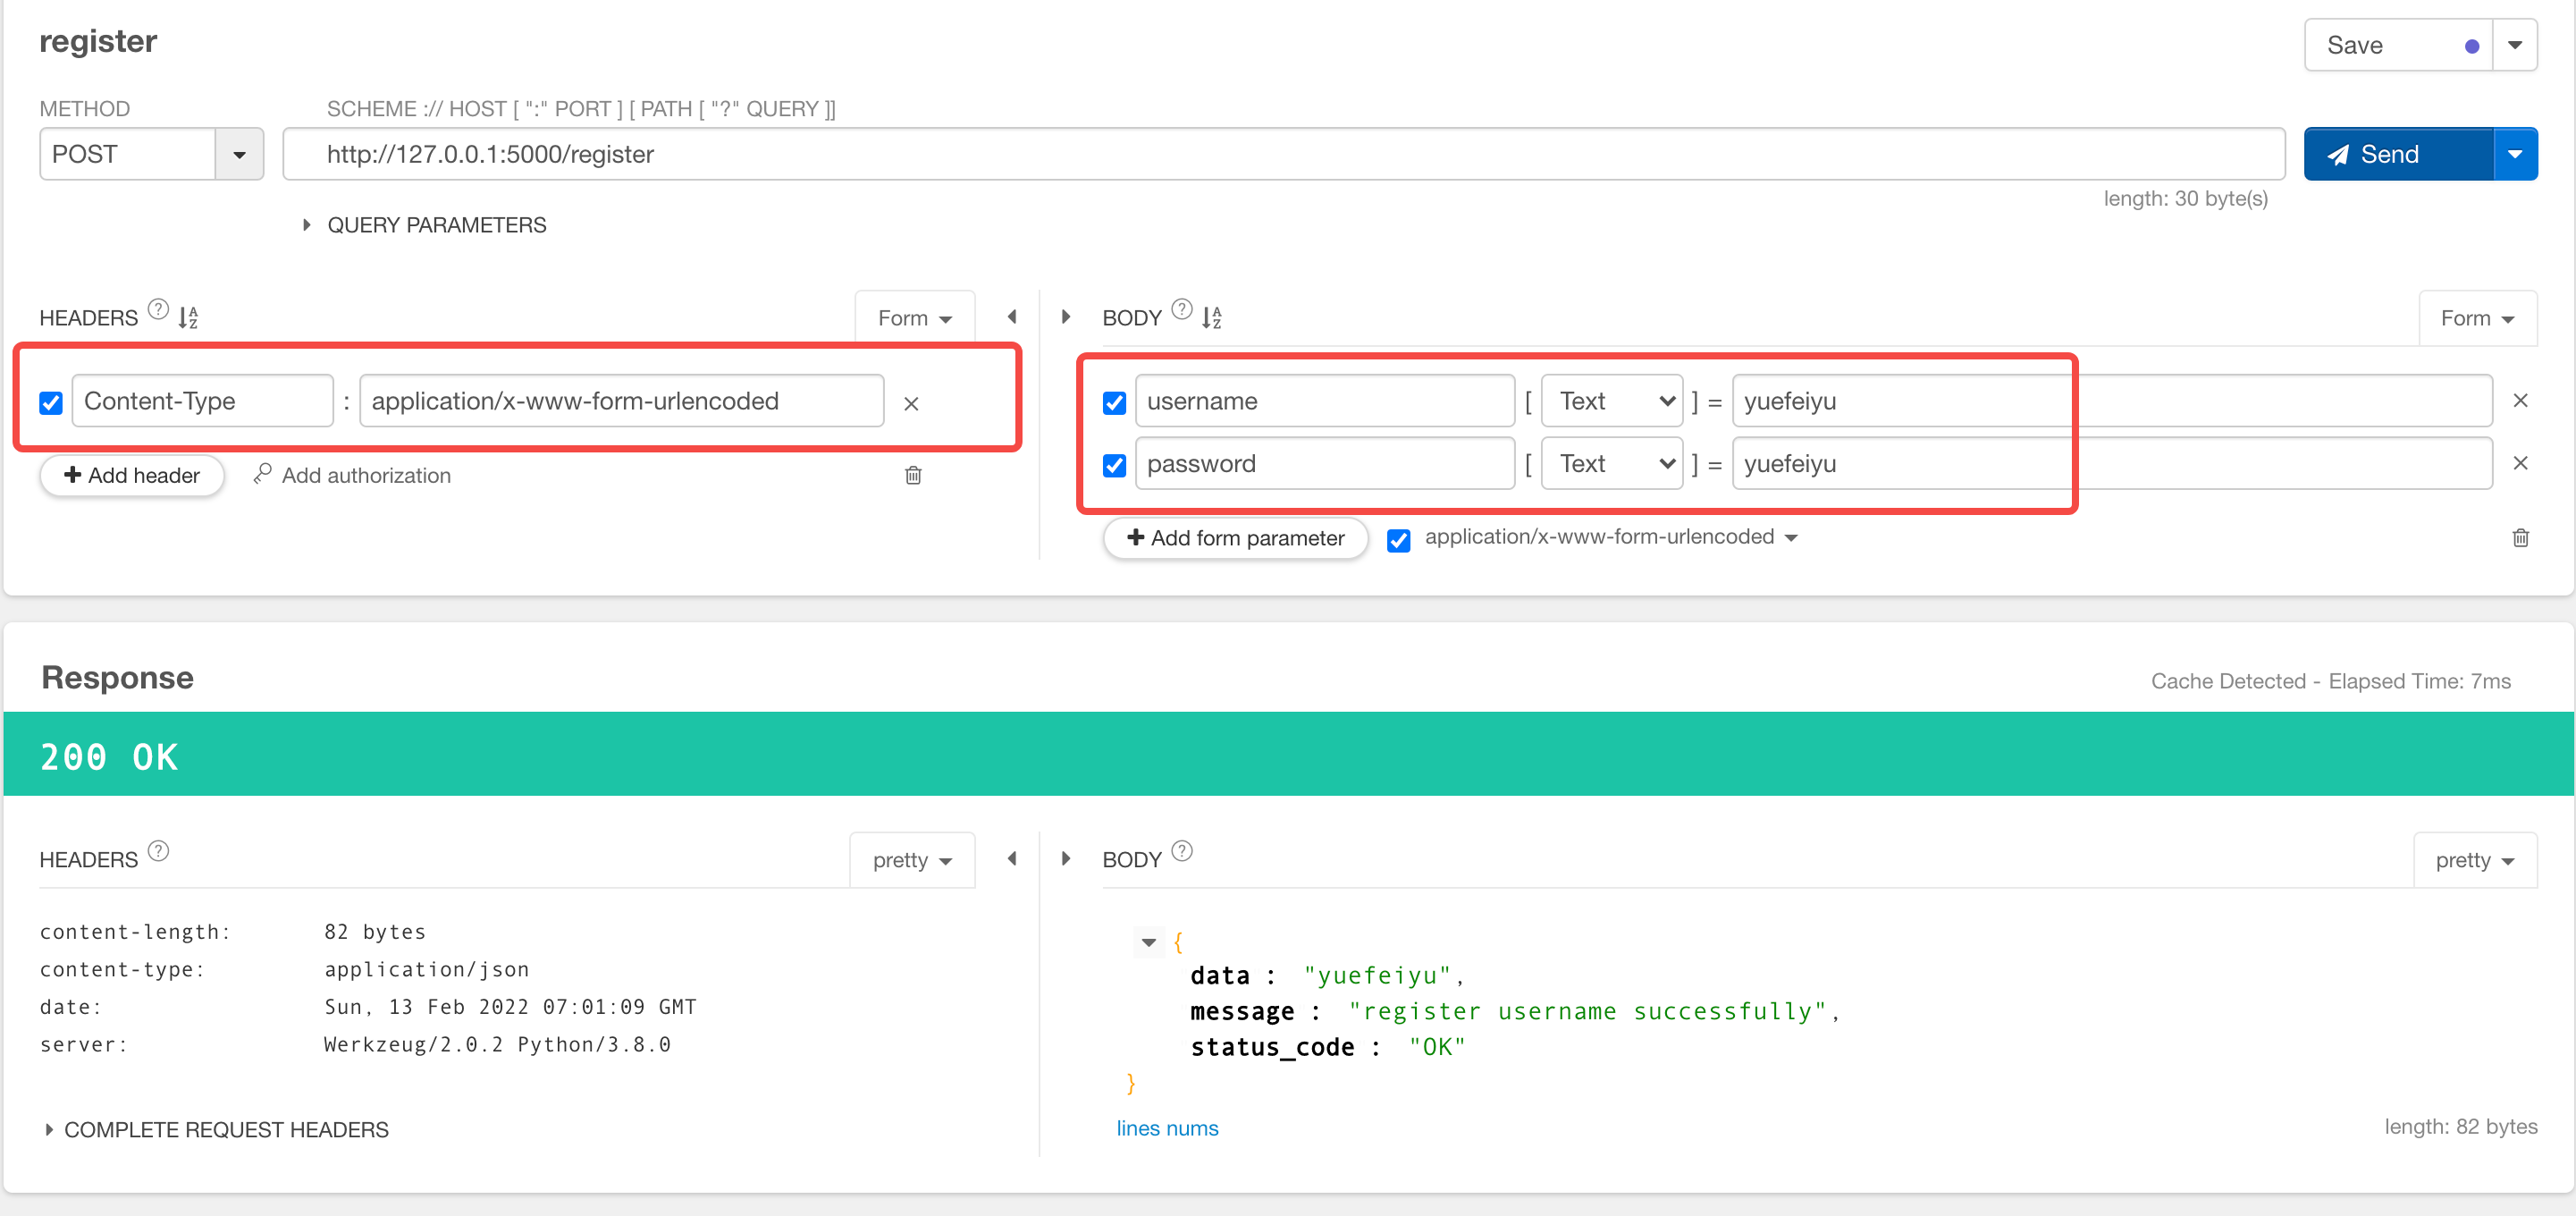Click the username value field yuefeiyu
Screen dimensions: 2576x1216
pos(2112,401)
